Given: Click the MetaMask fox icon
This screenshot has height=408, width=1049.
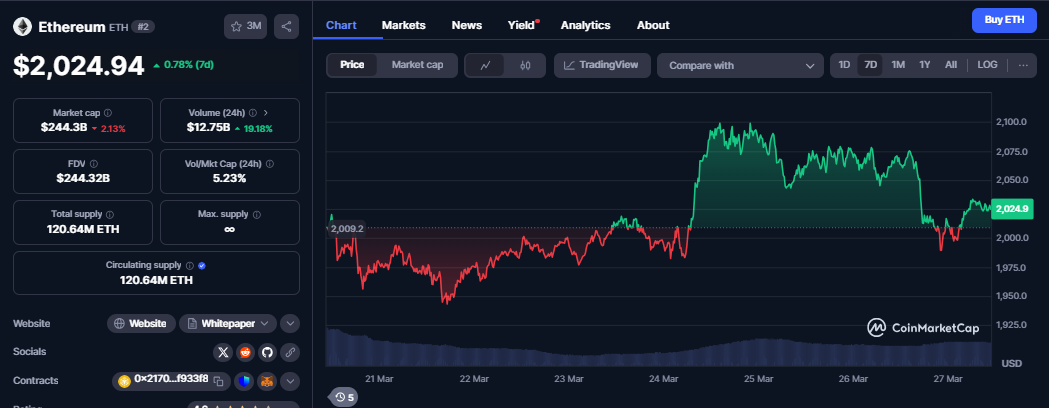Looking at the screenshot, I should tap(267, 381).
